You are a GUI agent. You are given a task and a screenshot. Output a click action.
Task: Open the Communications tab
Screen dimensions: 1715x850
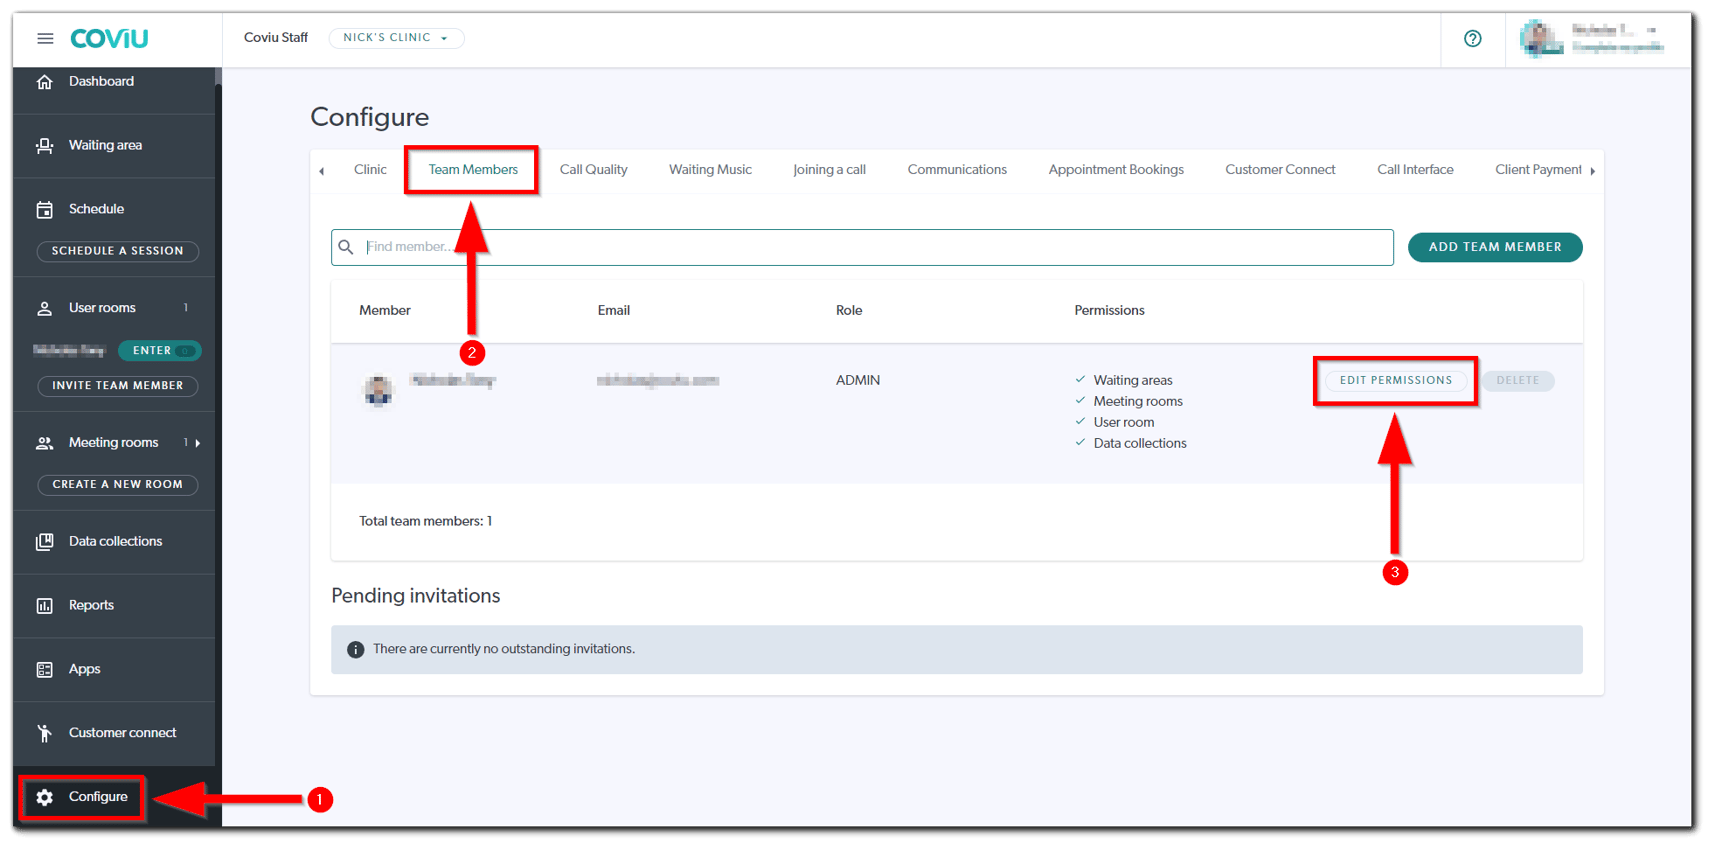[x=957, y=170]
